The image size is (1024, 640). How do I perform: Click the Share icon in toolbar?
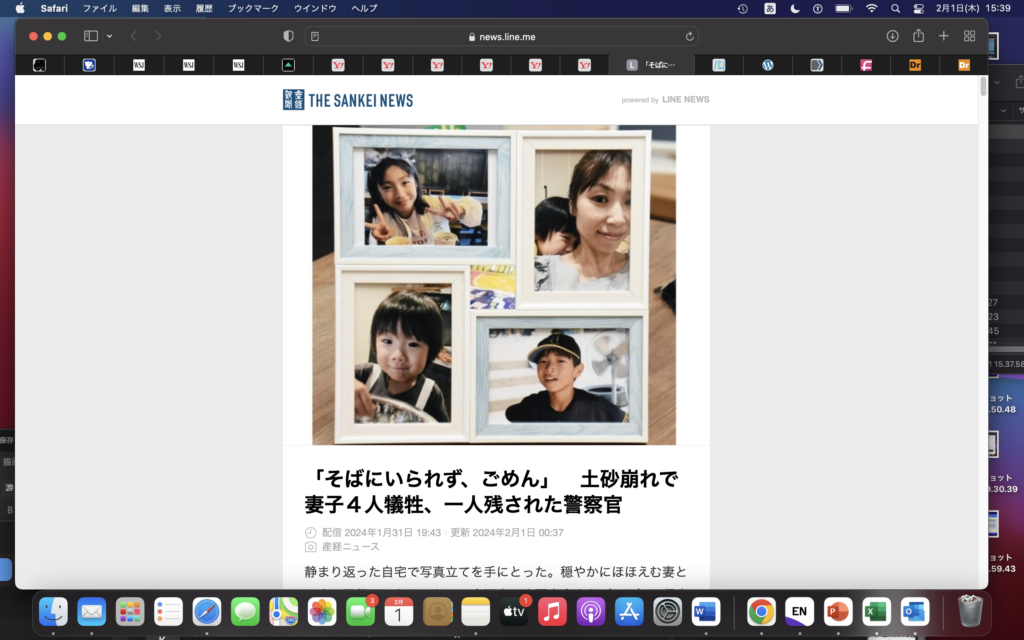click(918, 36)
